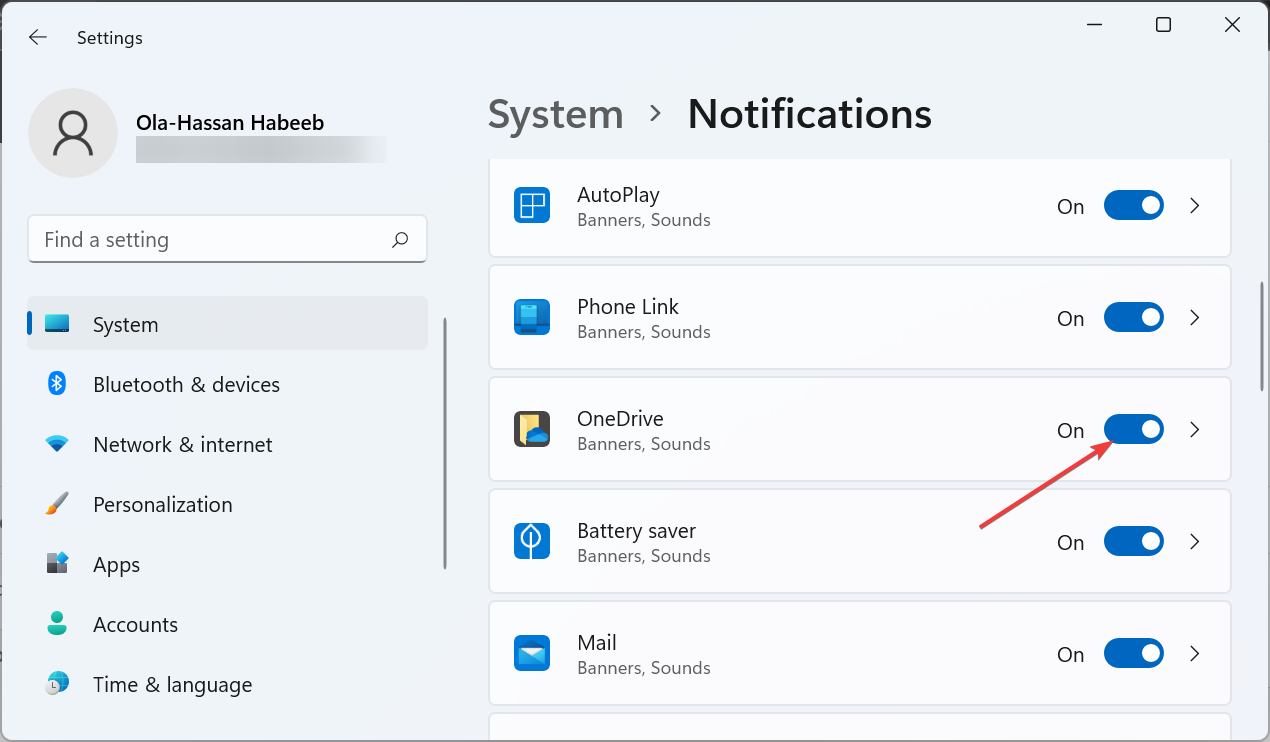Click the sidebar navigation scrollbar
Image resolution: width=1270 pixels, height=742 pixels.
click(445, 444)
